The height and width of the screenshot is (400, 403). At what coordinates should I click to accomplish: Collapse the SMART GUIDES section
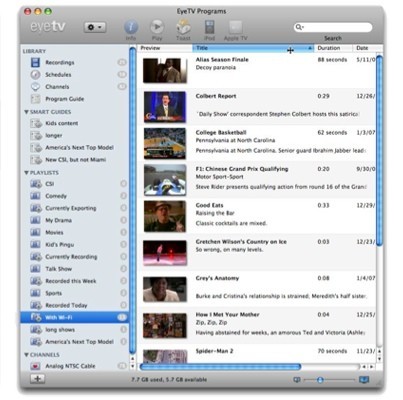26,112
